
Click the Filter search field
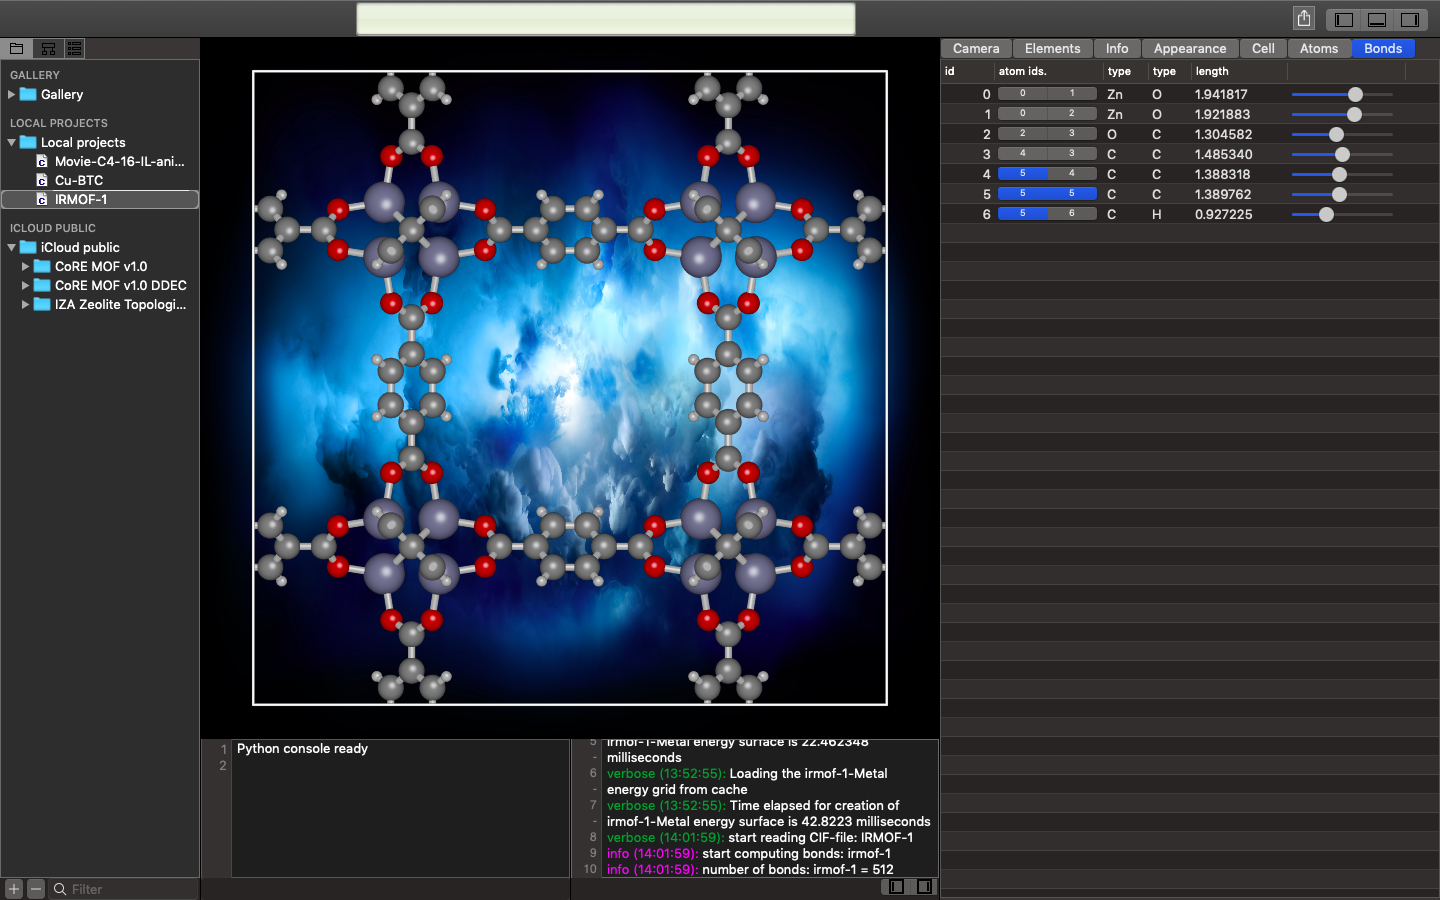coord(123,889)
